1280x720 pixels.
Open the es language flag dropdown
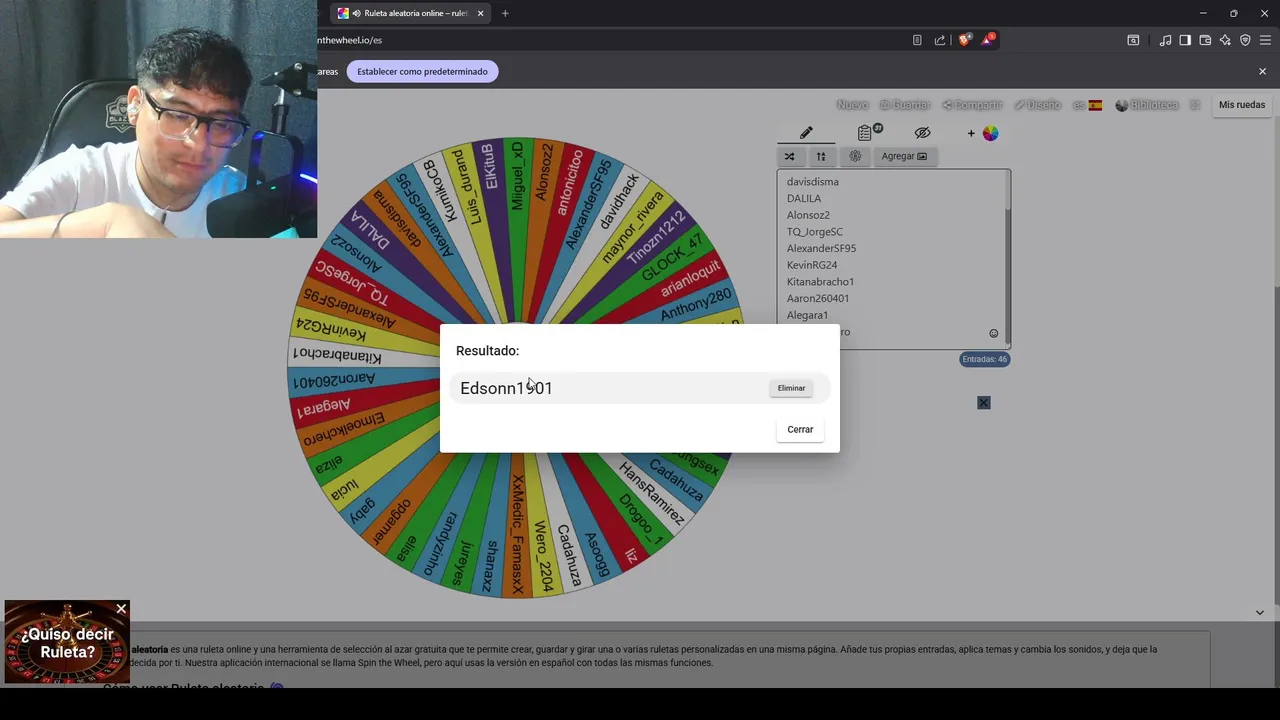coord(1087,105)
